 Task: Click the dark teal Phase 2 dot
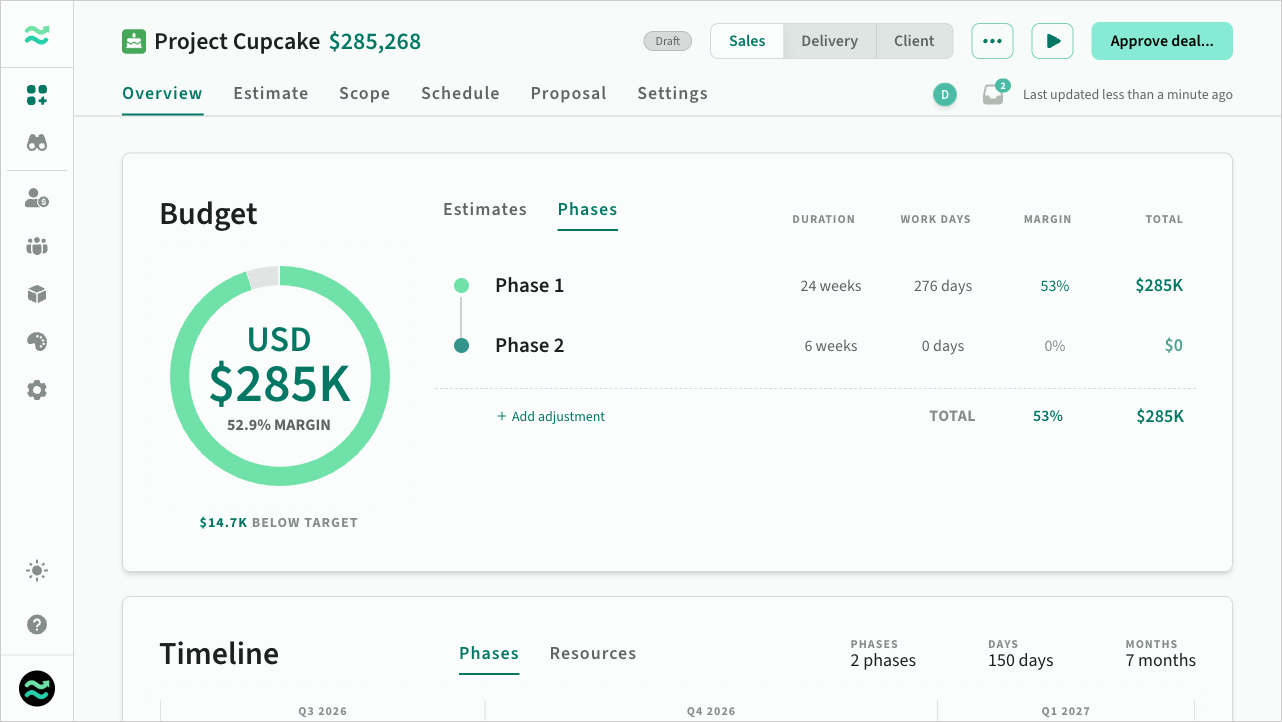pyautogui.click(x=462, y=346)
